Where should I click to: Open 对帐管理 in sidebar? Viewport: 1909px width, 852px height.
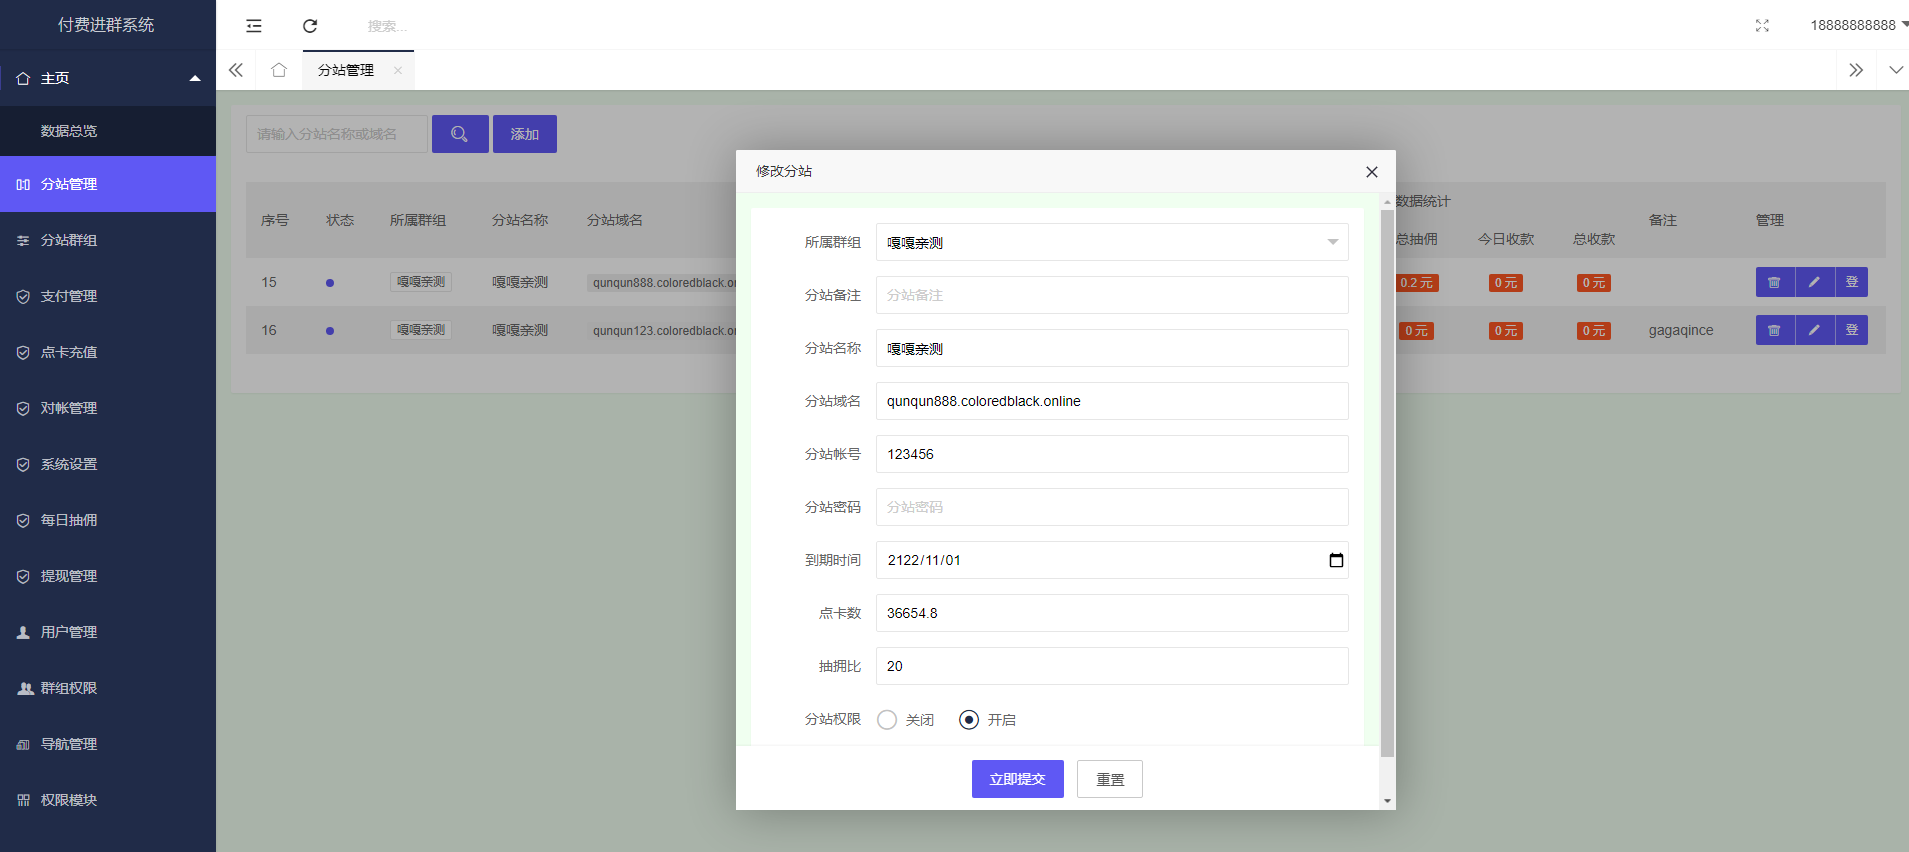(108, 408)
